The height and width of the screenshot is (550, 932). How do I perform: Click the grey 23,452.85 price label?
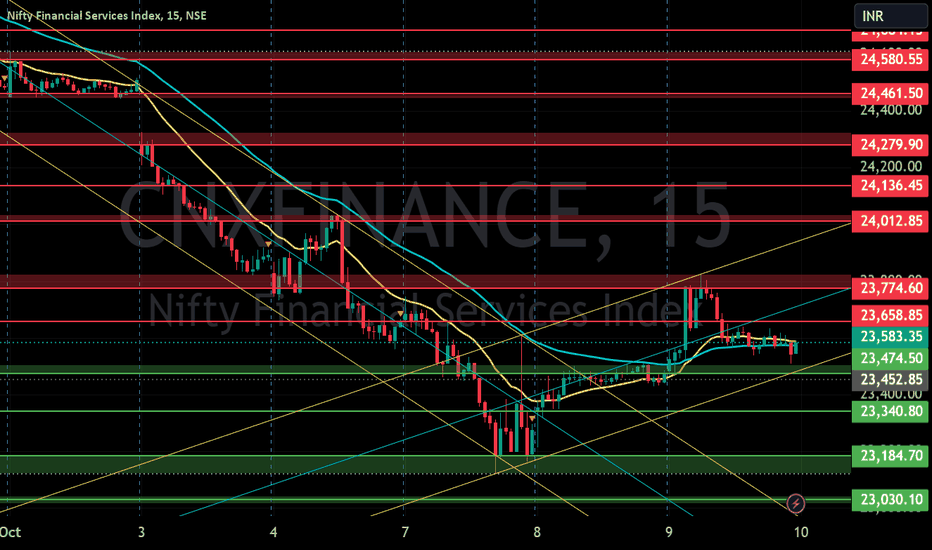point(890,379)
